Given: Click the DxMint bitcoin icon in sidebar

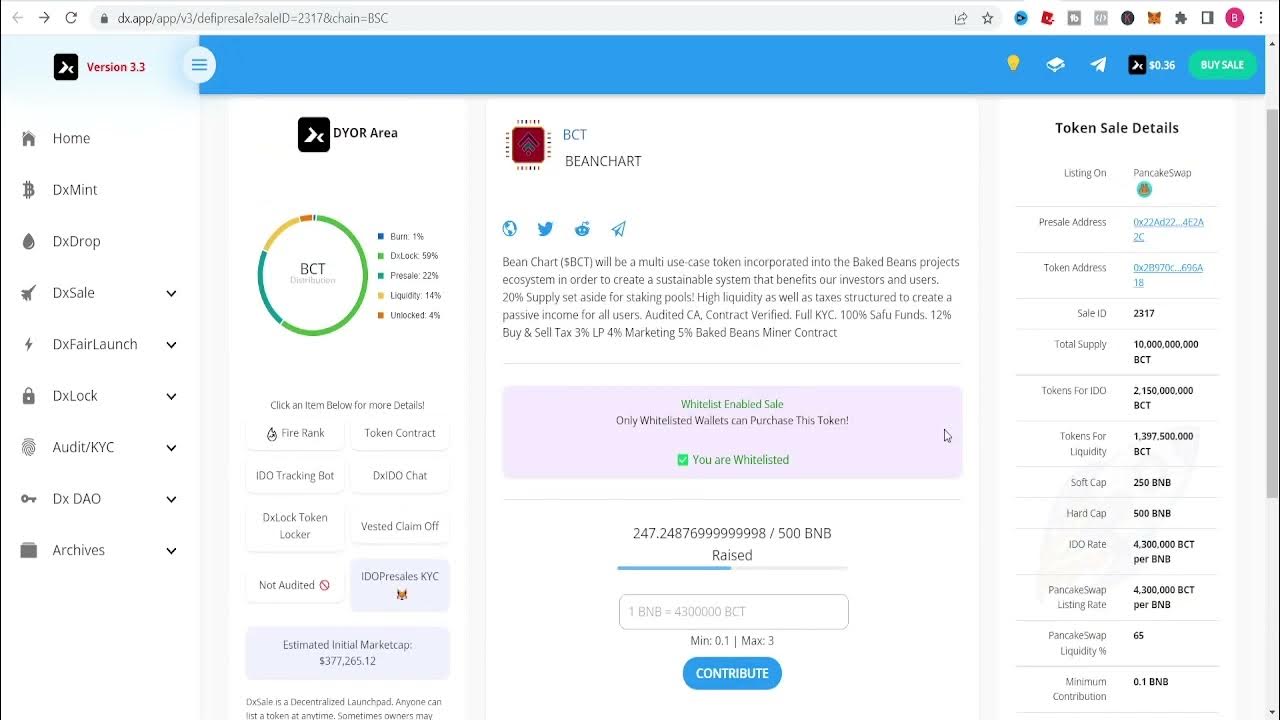Looking at the screenshot, I should pos(29,190).
